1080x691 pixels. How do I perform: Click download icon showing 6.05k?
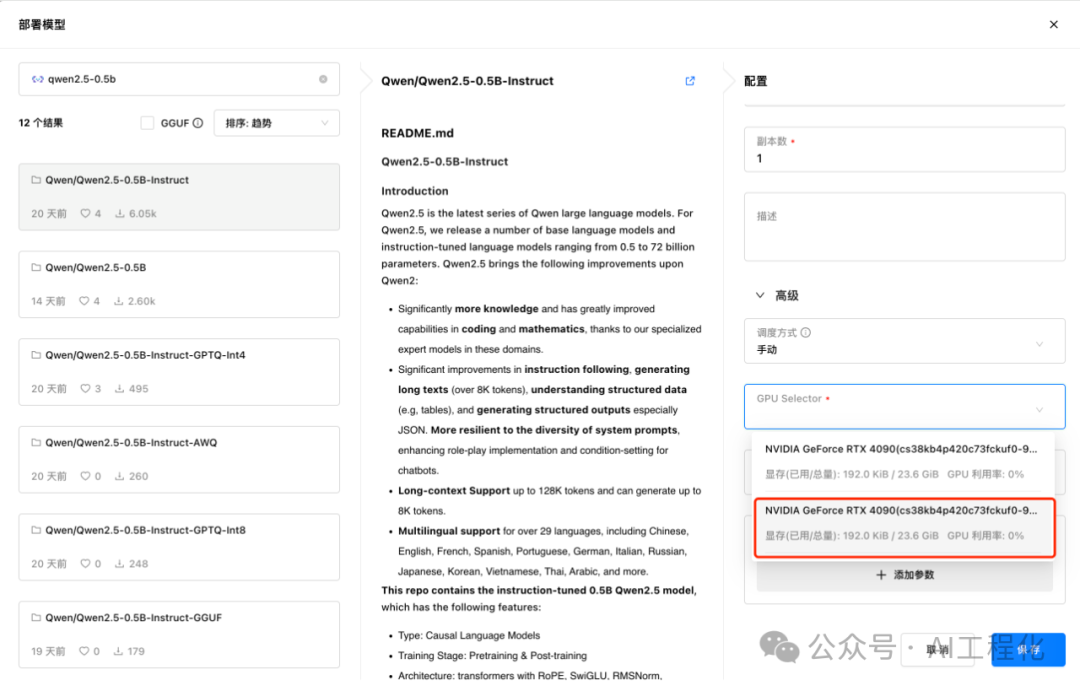coord(120,214)
